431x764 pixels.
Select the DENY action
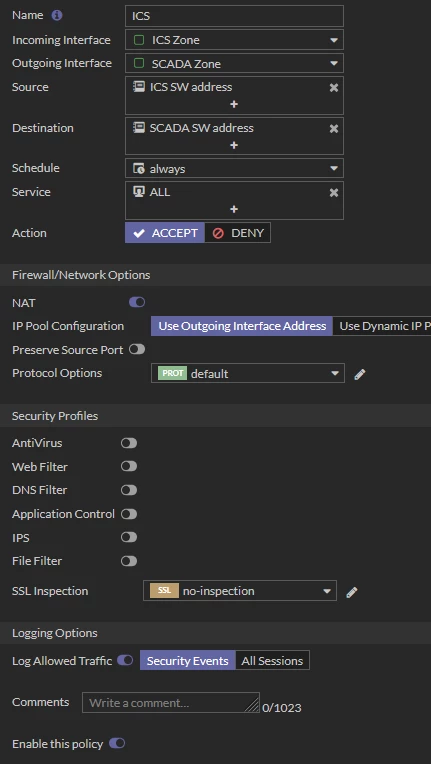(x=238, y=233)
